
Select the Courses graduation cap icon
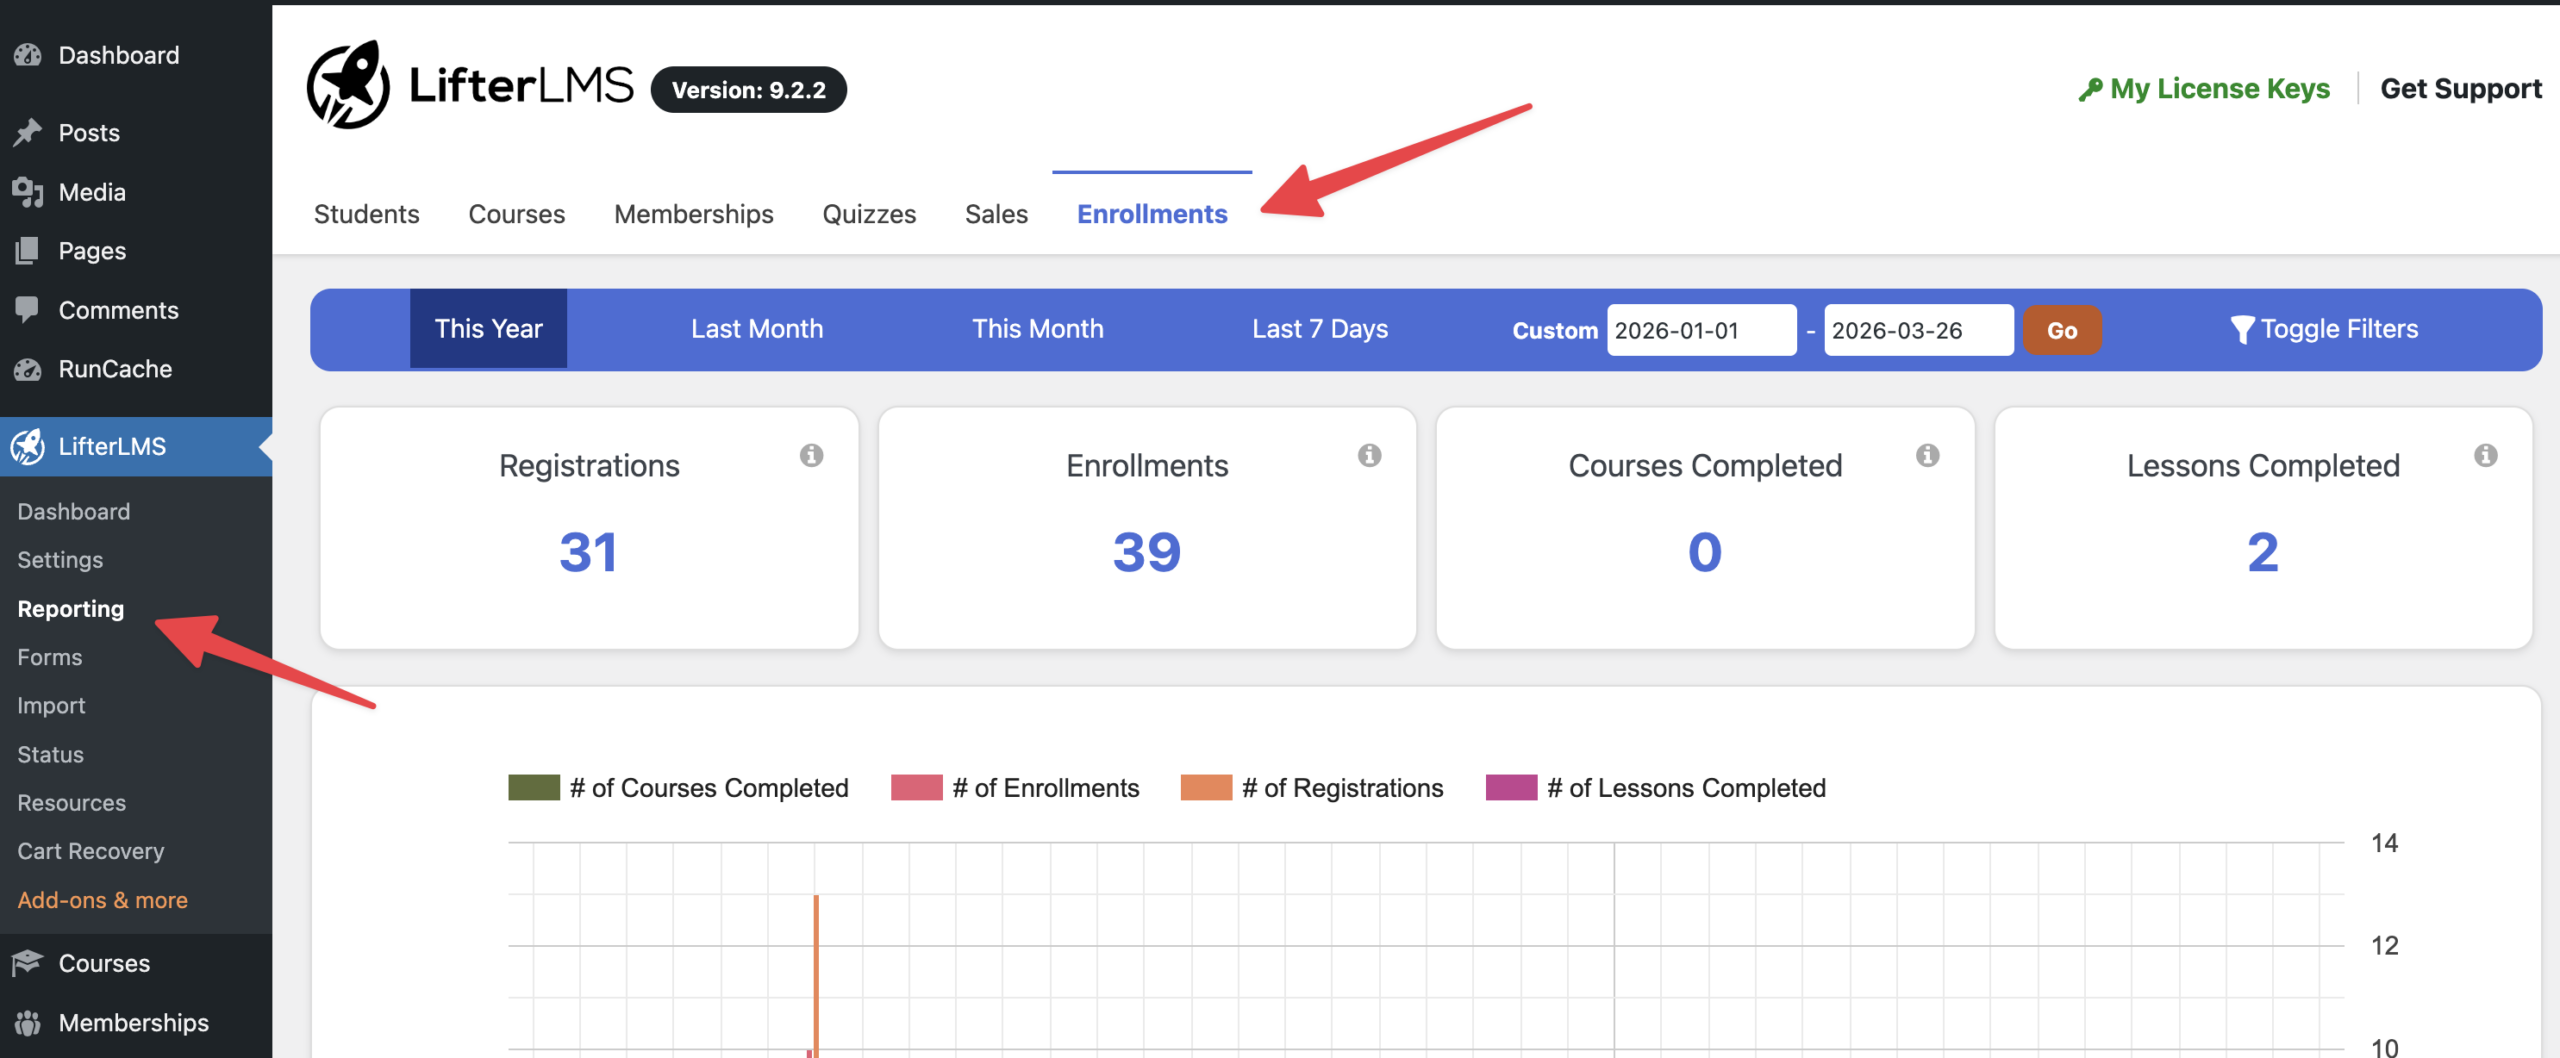[29, 962]
